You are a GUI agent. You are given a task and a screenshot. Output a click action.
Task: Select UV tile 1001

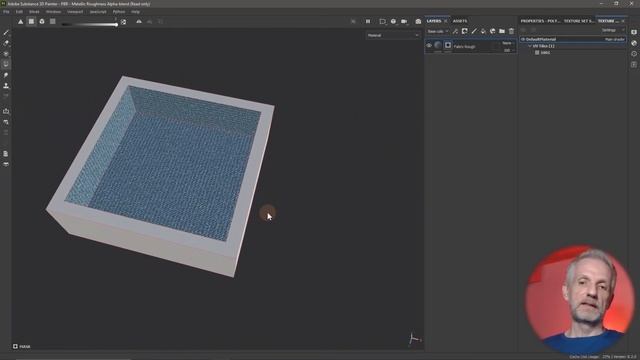[545, 53]
